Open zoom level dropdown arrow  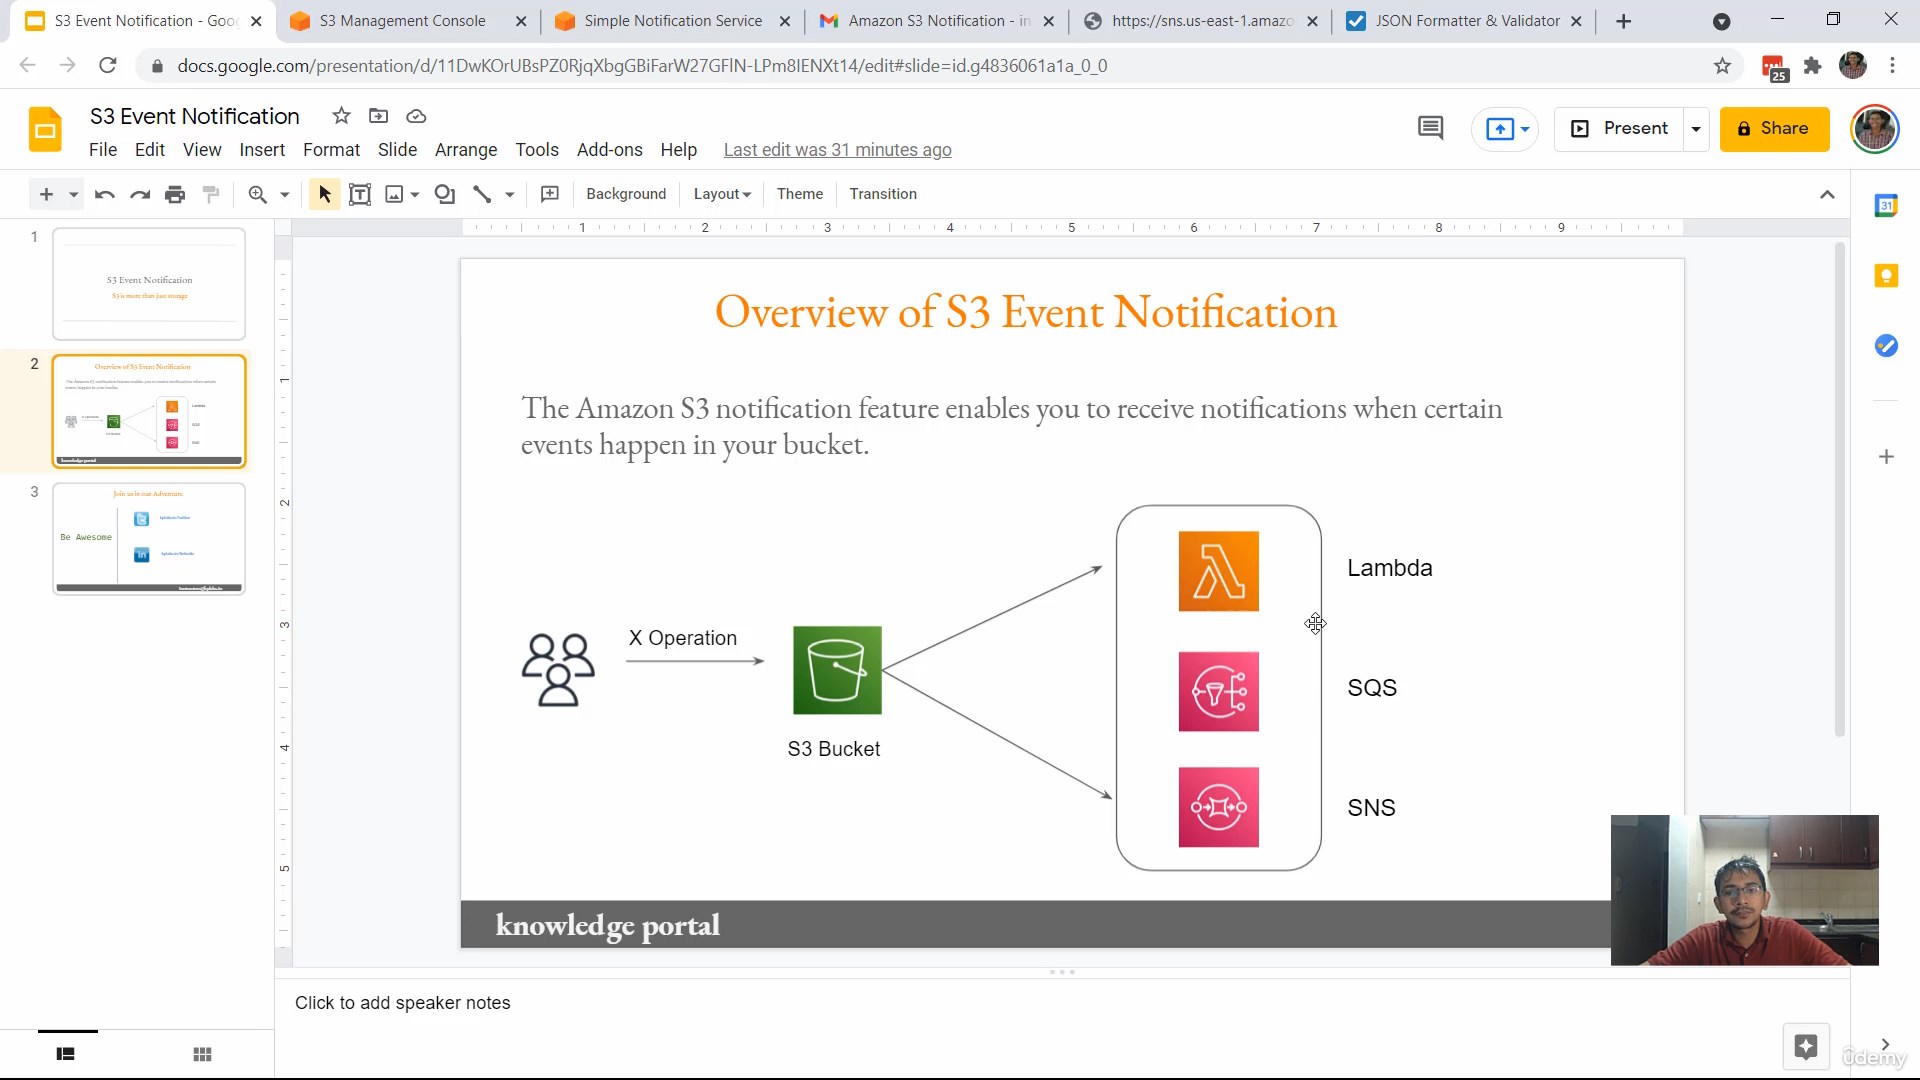[285, 194]
